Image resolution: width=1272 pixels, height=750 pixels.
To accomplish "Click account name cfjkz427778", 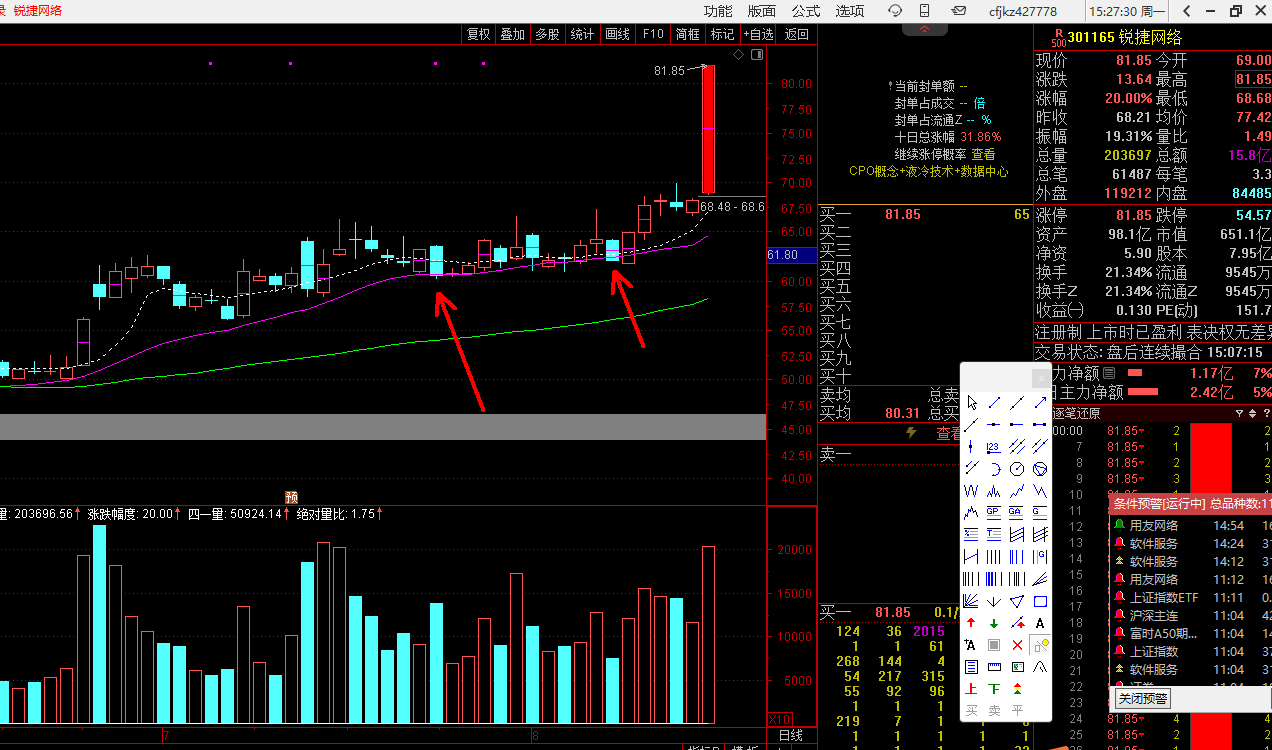I will [1022, 11].
